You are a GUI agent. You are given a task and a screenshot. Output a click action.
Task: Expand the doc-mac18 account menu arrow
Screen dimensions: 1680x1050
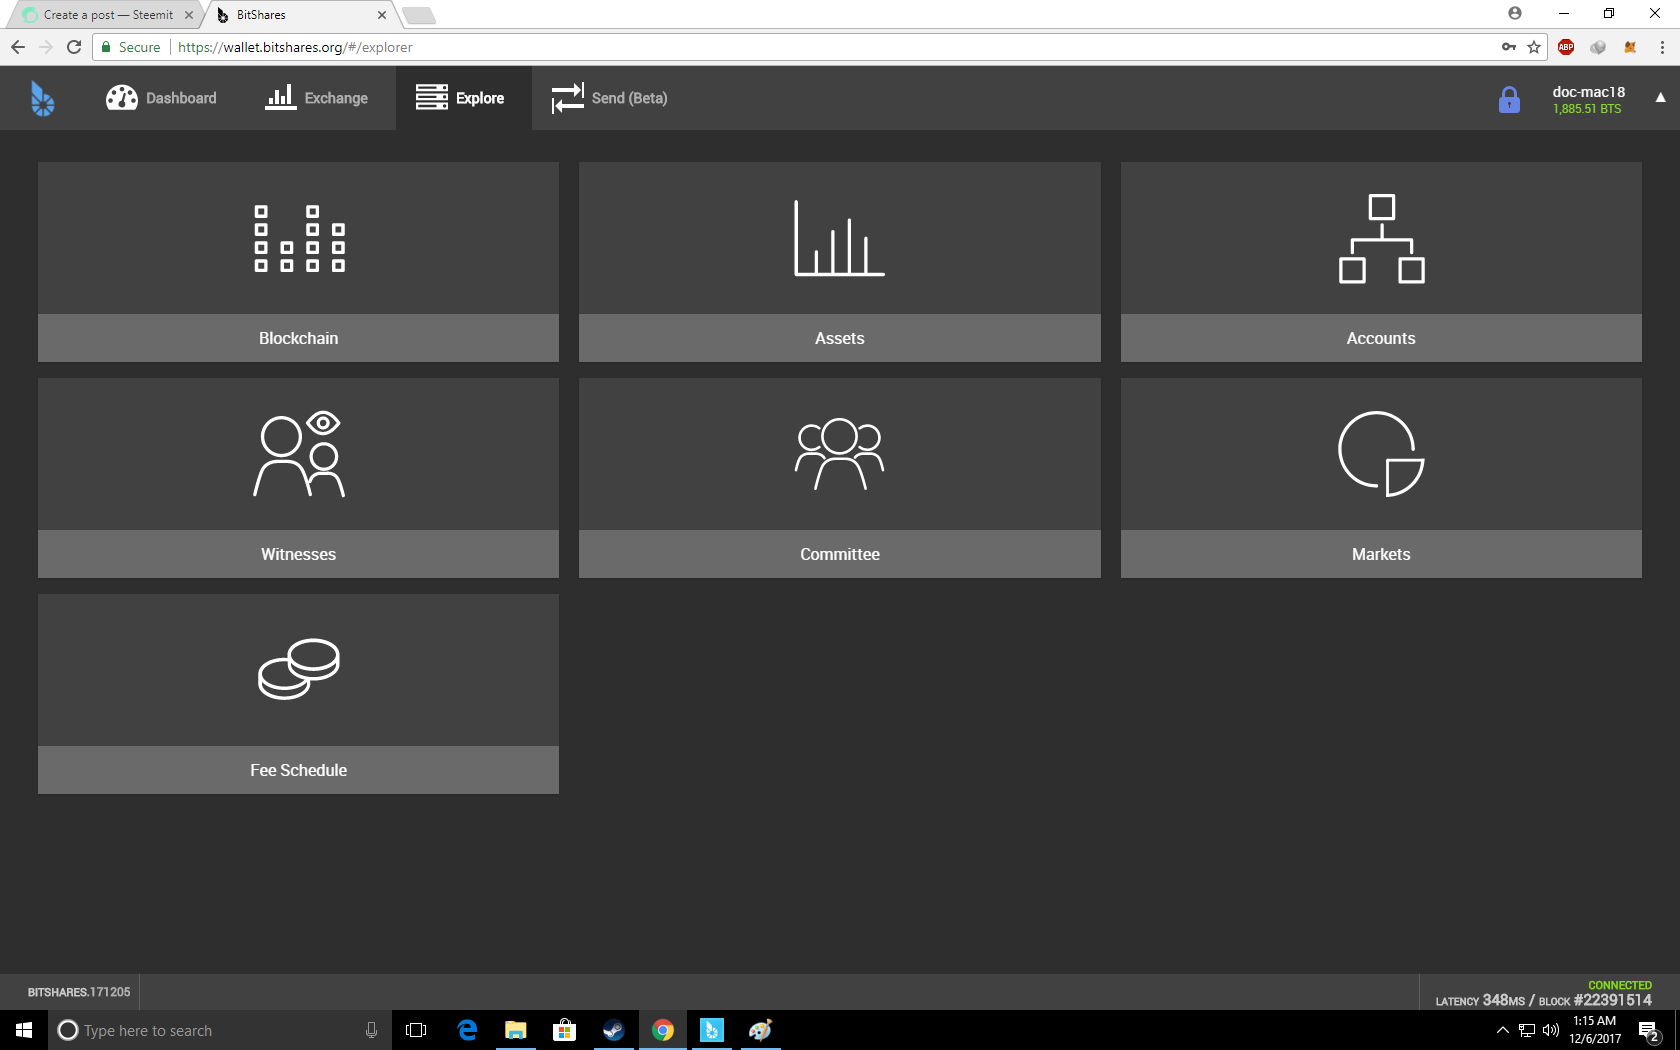(x=1660, y=98)
